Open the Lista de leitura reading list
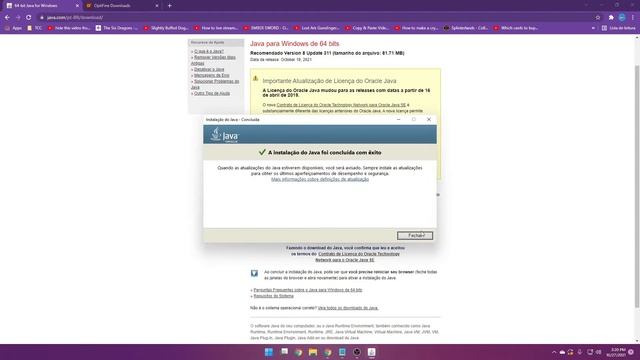The image size is (640, 360). pyautogui.click(x=618, y=28)
